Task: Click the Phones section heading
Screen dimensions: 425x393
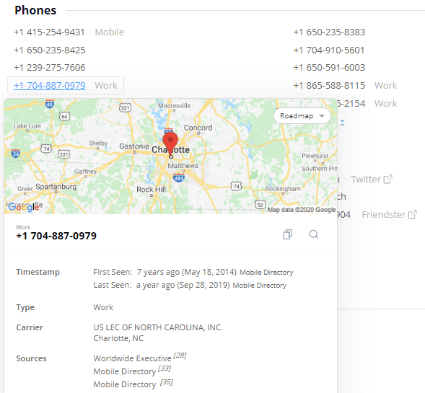Action: [35, 10]
